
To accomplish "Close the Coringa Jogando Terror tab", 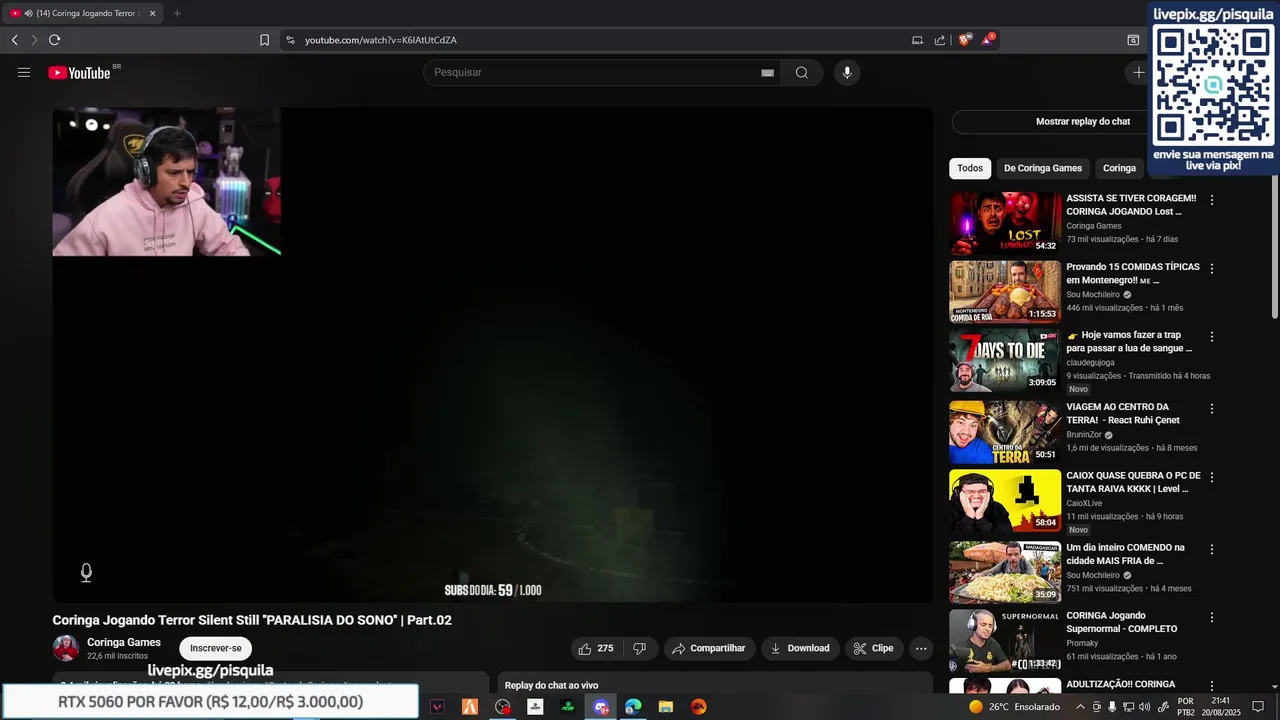I will [153, 13].
